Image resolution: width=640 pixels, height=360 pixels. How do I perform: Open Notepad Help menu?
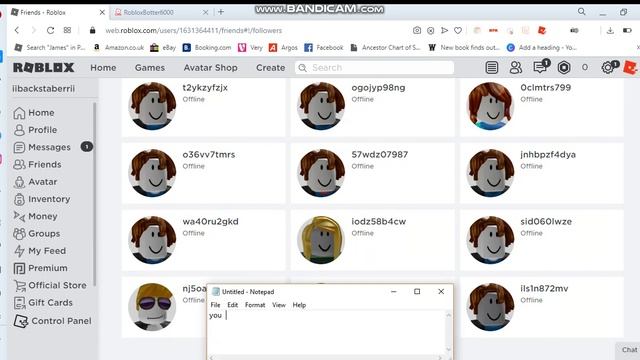tap(299, 305)
